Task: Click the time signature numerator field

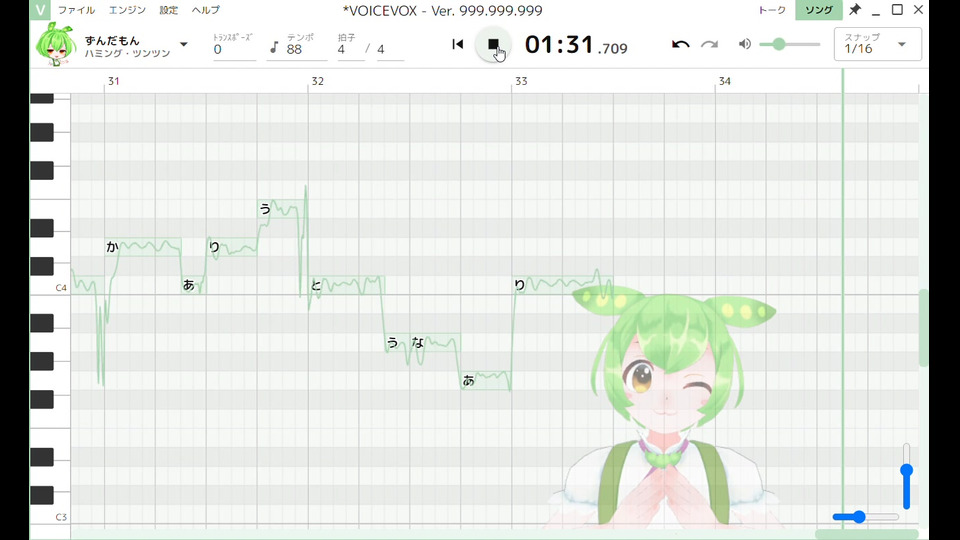Action: [350, 49]
